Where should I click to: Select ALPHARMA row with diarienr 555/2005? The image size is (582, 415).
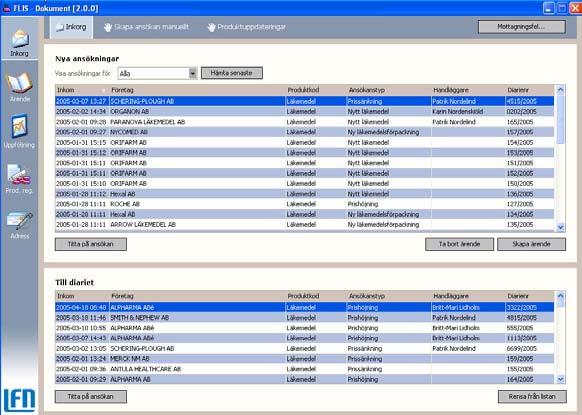point(304,328)
